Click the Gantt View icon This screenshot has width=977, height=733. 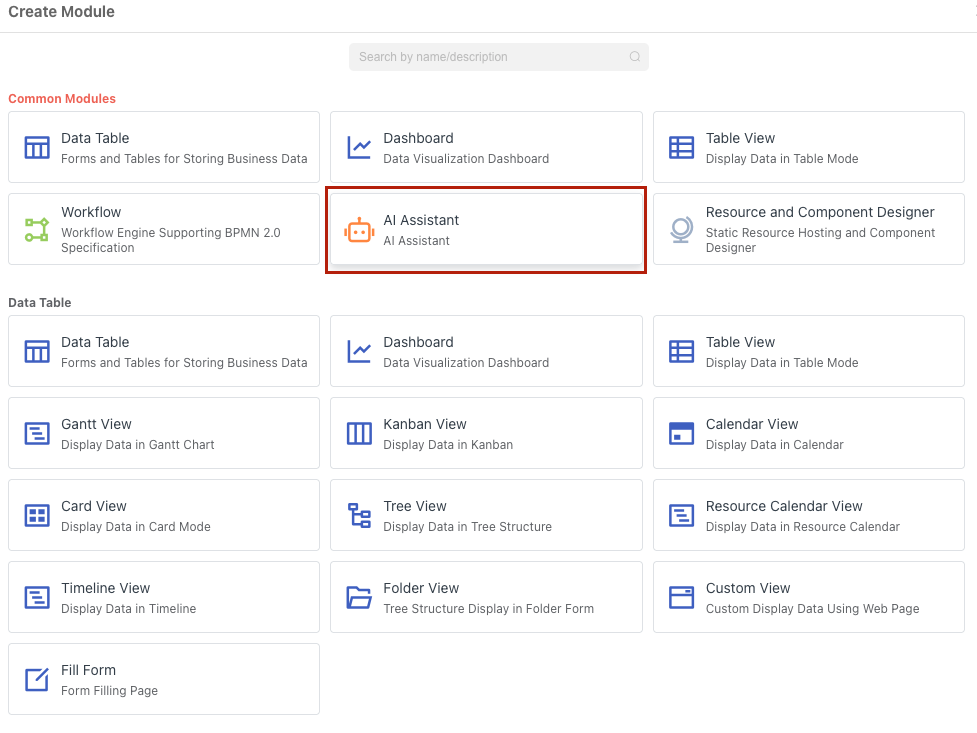pos(37,433)
